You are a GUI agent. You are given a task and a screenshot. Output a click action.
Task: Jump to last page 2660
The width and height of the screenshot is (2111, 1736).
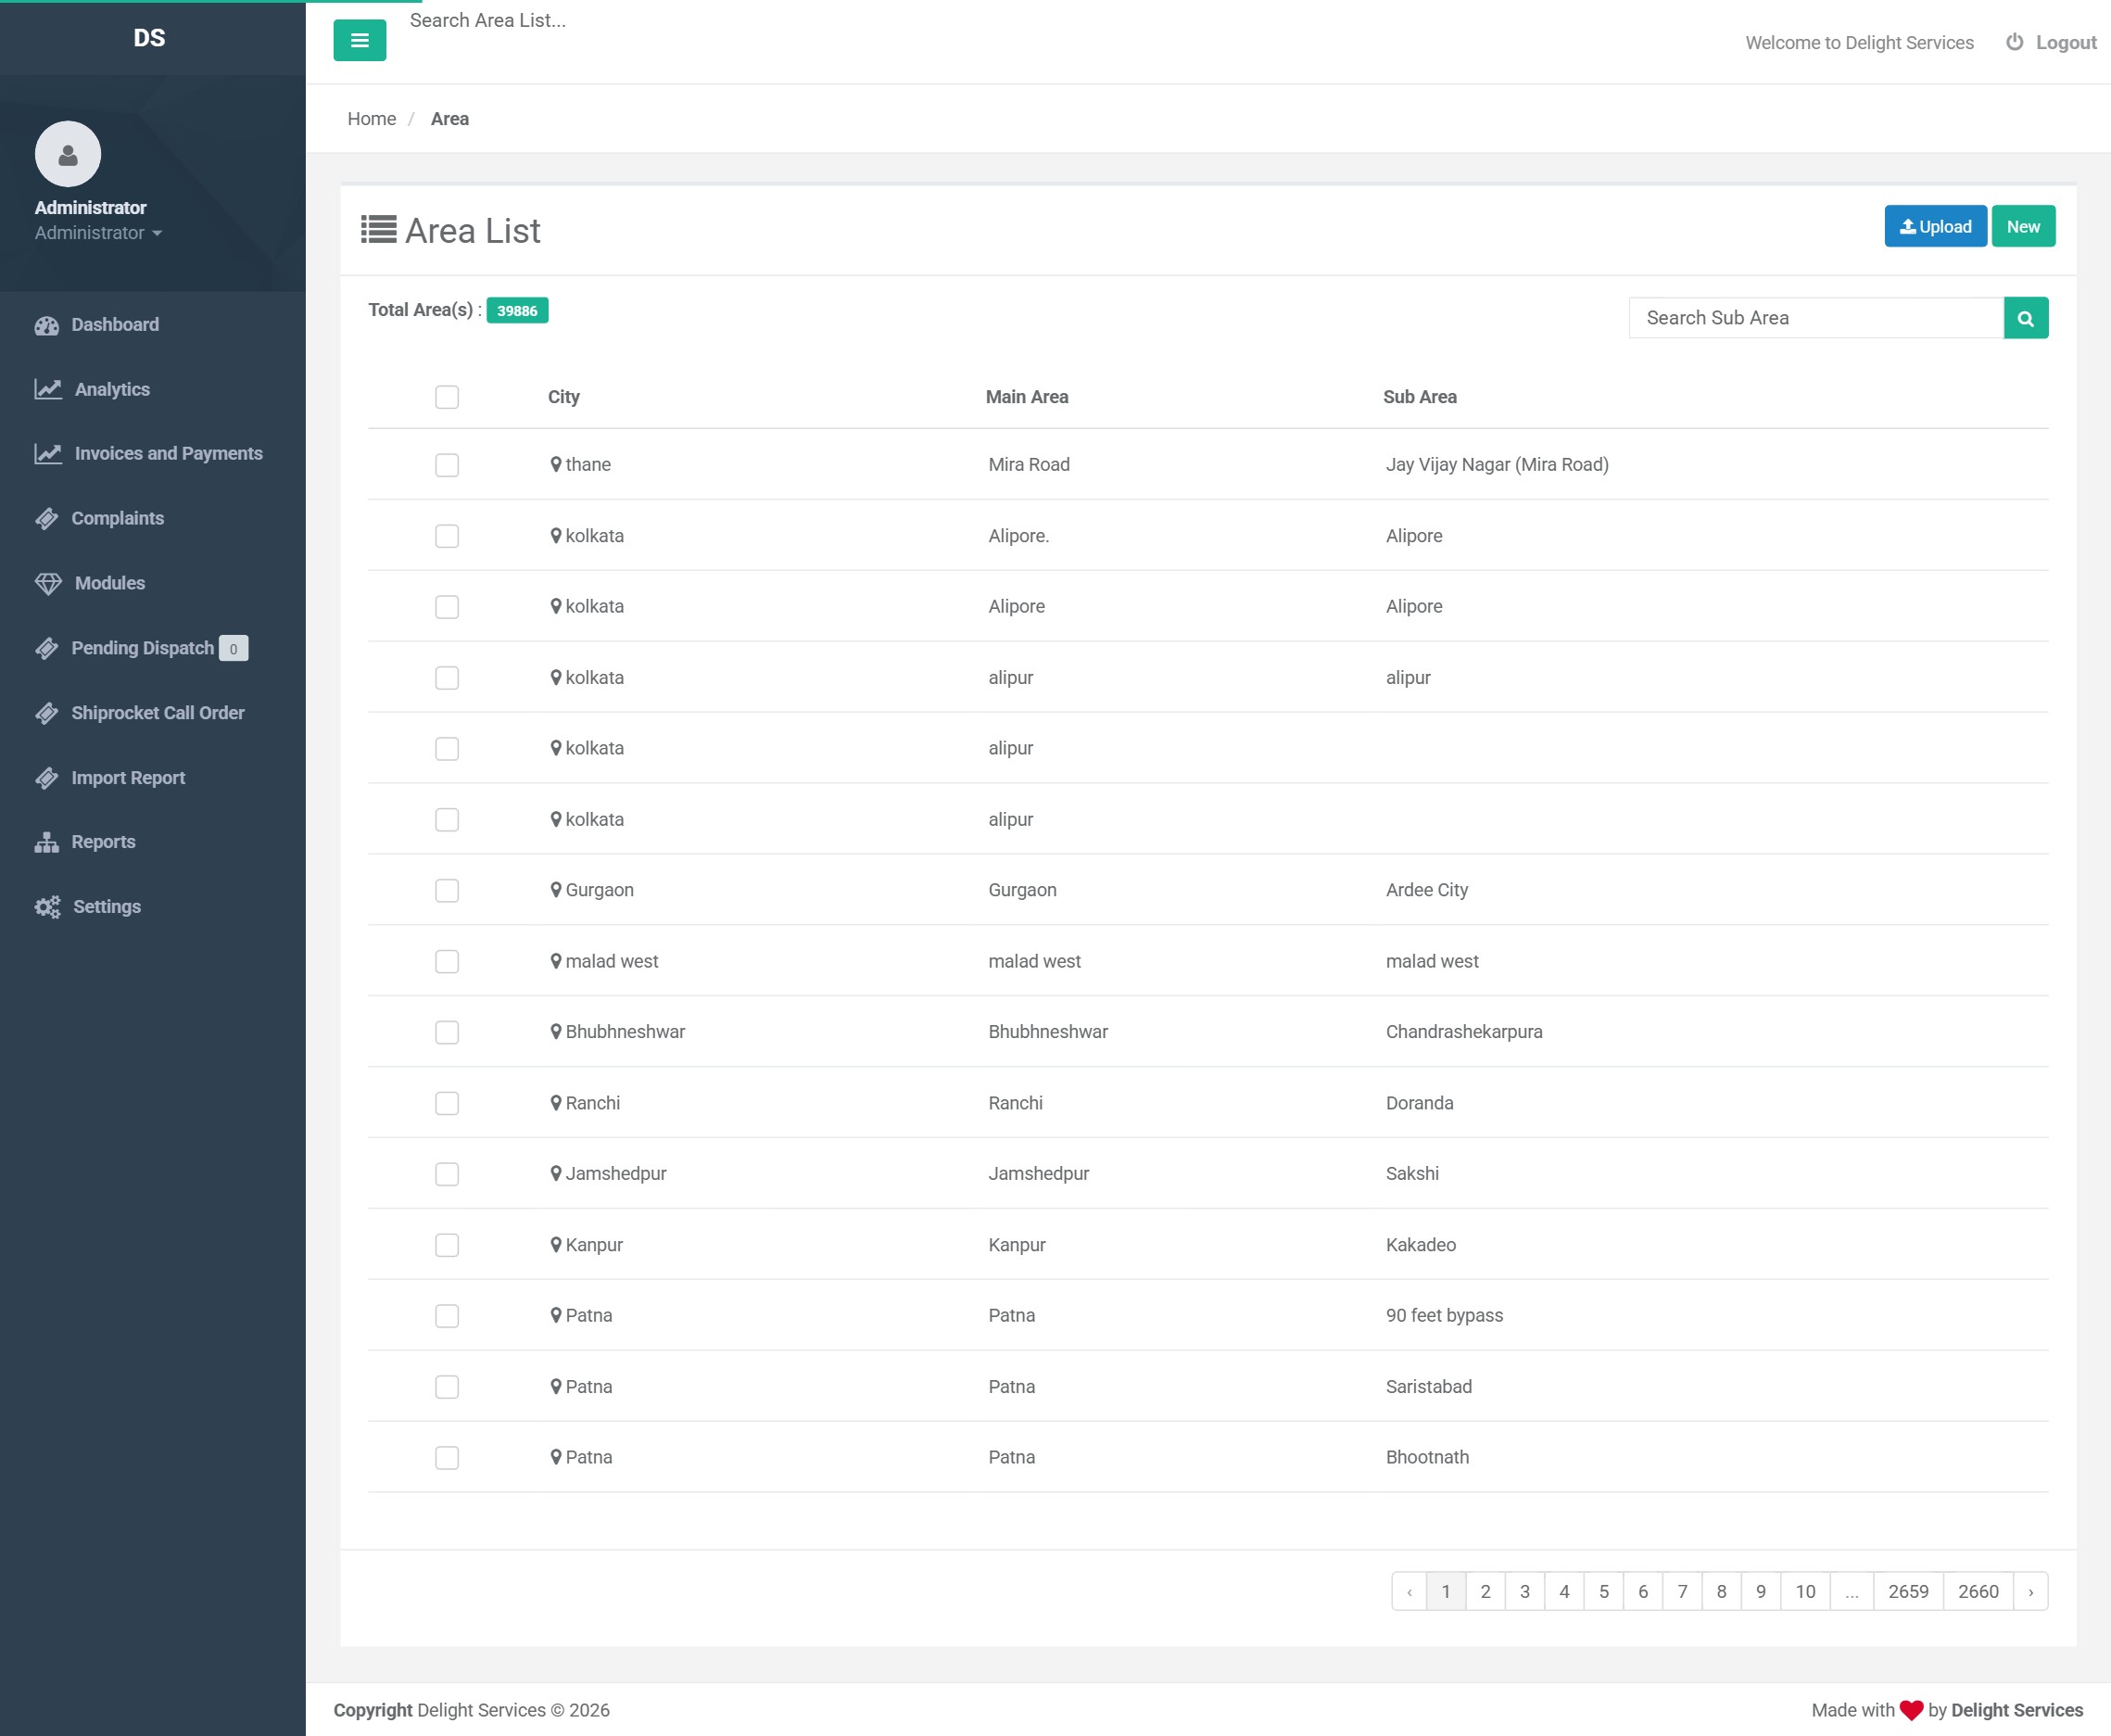coord(1977,1591)
